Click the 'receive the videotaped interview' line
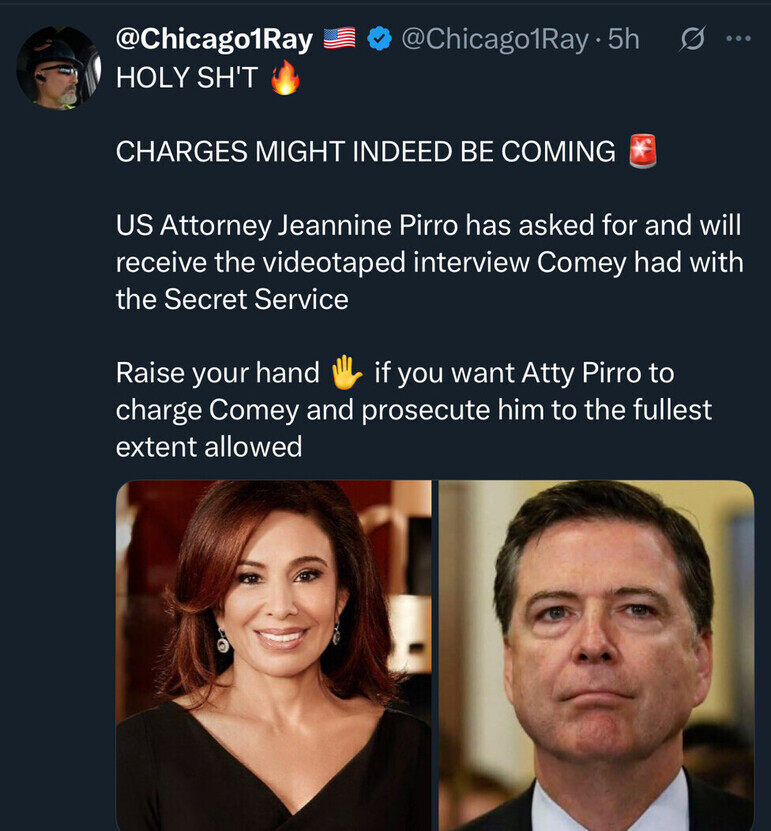Screen dimensions: 771x831 (429, 262)
